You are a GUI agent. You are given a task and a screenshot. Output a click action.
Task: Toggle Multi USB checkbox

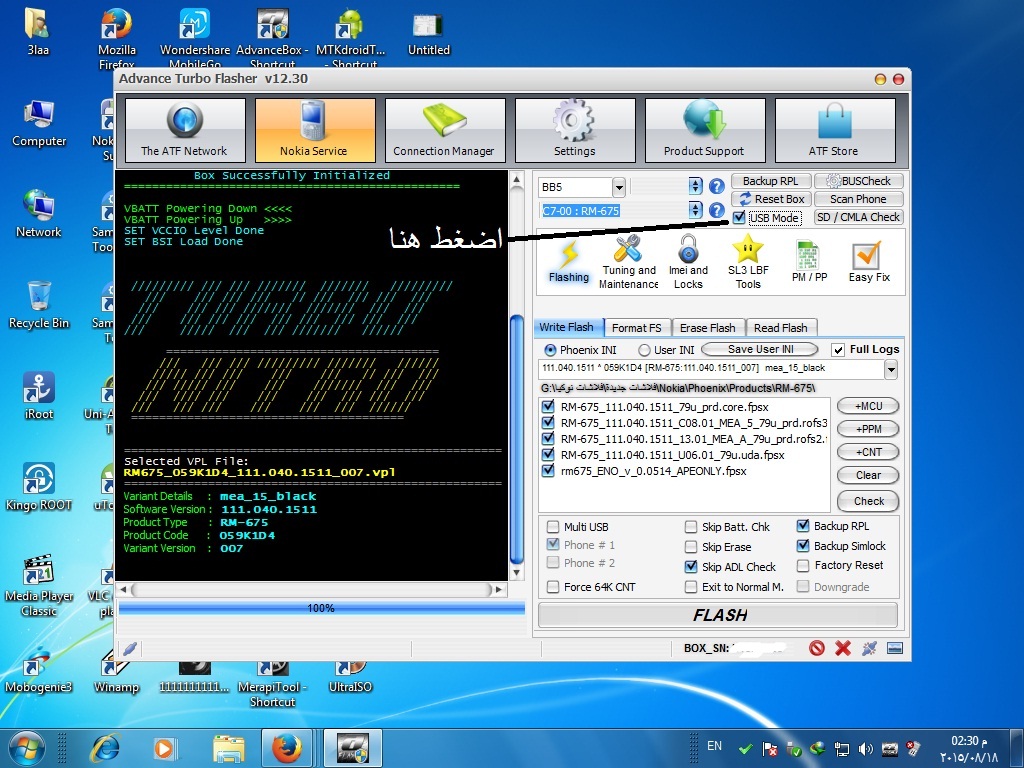tap(553, 526)
